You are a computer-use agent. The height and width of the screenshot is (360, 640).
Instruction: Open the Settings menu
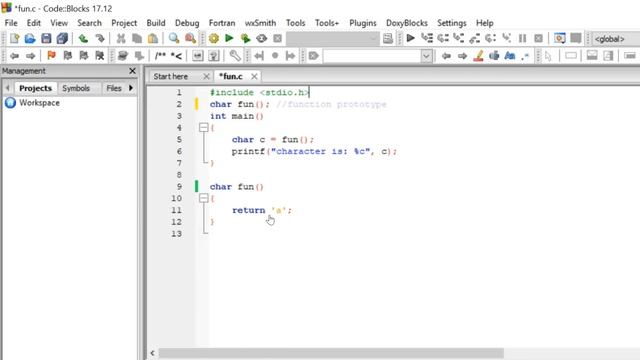(451, 23)
